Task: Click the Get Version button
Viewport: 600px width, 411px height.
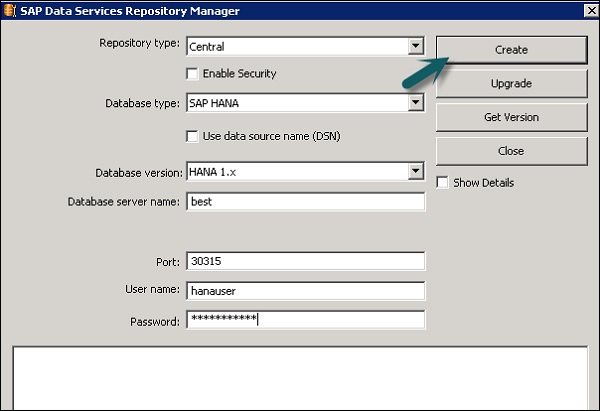Action: point(511,117)
